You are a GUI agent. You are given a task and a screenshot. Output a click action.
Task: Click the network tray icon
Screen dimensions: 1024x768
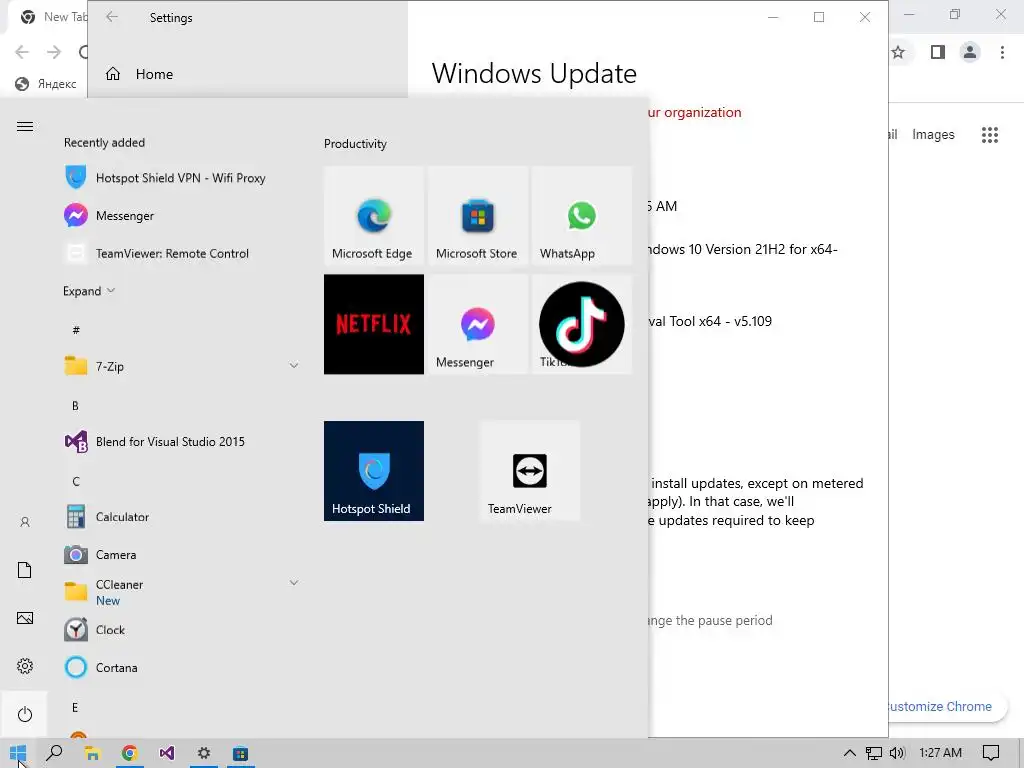(x=873, y=753)
